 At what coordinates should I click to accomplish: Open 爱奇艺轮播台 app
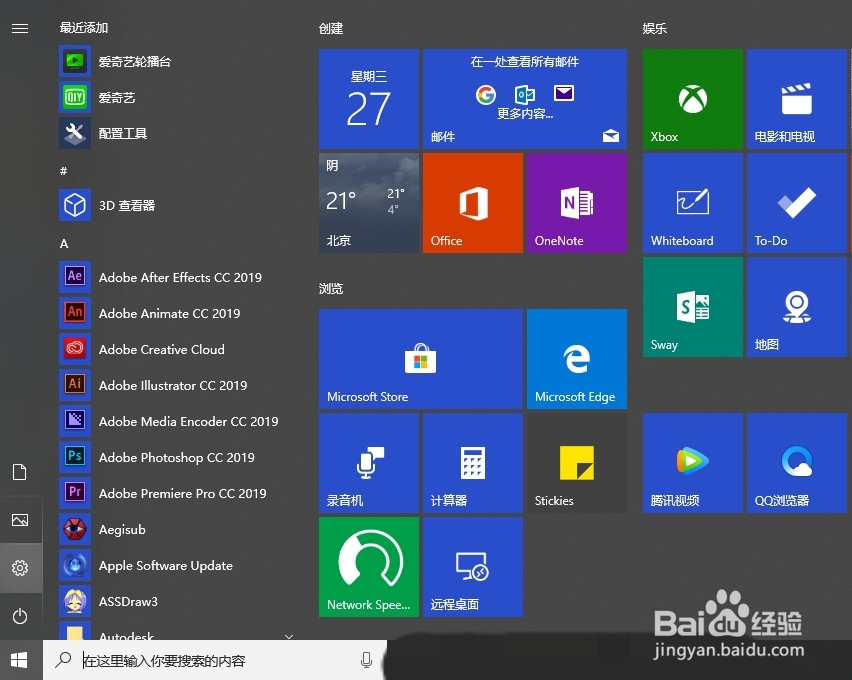(x=177, y=61)
